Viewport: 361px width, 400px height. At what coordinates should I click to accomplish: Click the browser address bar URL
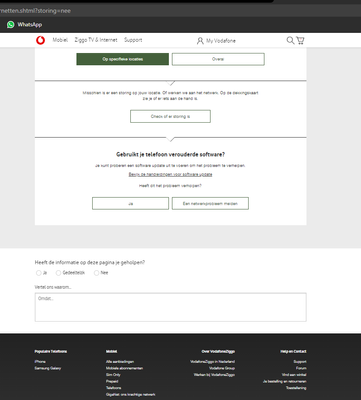pyautogui.click(x=35, y=11)
